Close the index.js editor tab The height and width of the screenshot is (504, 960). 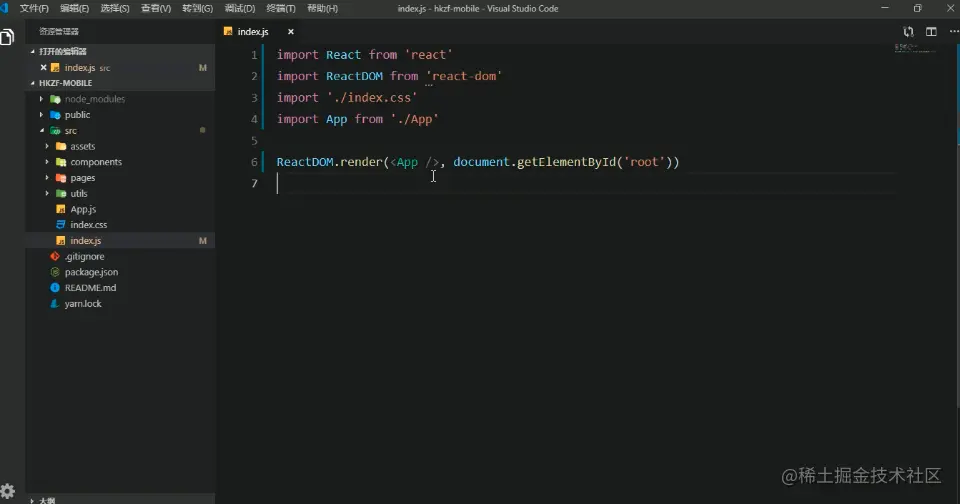coord(291,32)
